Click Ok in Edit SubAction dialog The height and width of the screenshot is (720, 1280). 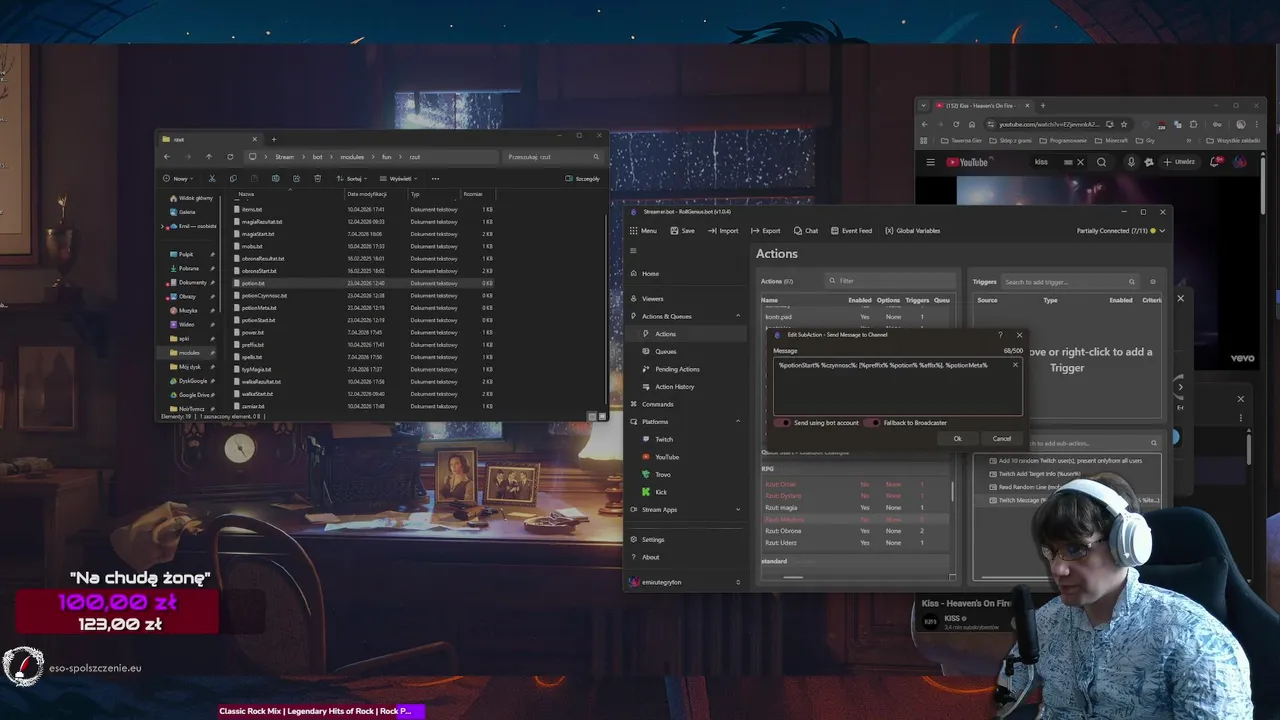[x=957, y=438]
